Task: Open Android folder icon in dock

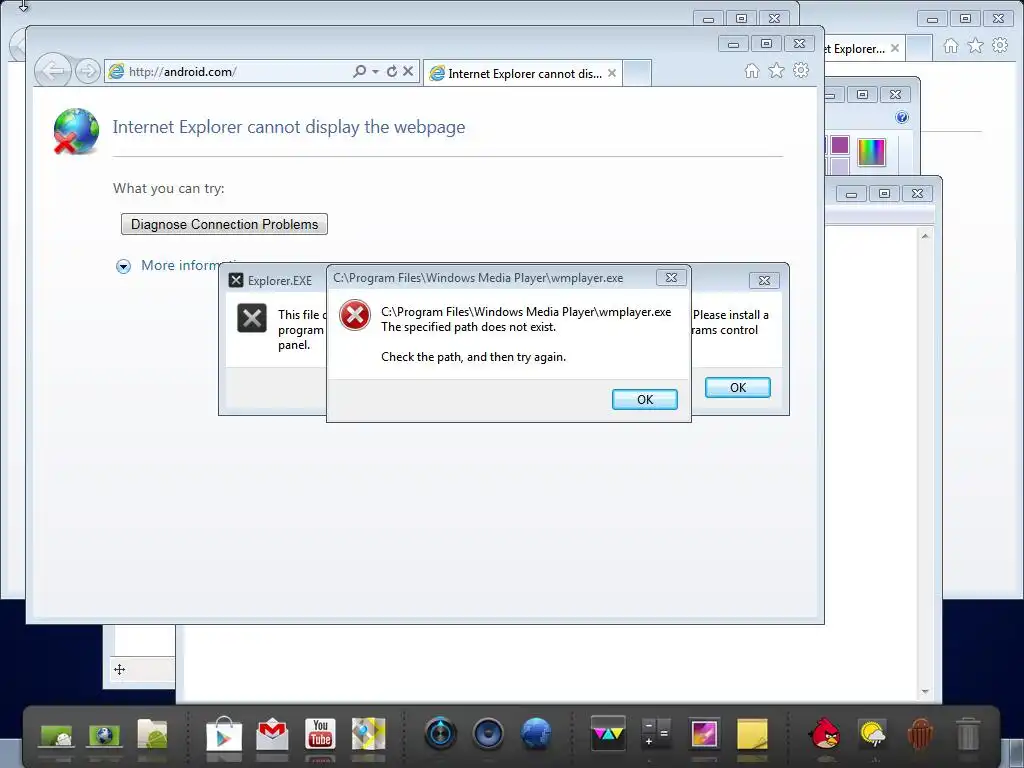Action: tap(153, 734)
